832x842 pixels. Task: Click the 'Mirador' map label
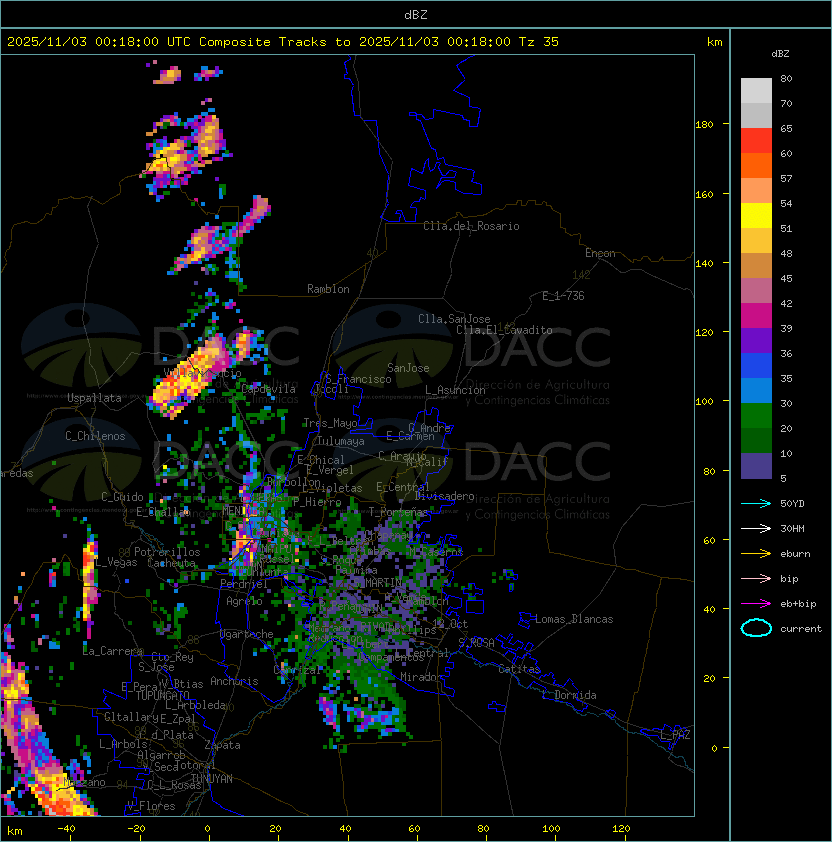pyautogui.click(x=421, y=677)
